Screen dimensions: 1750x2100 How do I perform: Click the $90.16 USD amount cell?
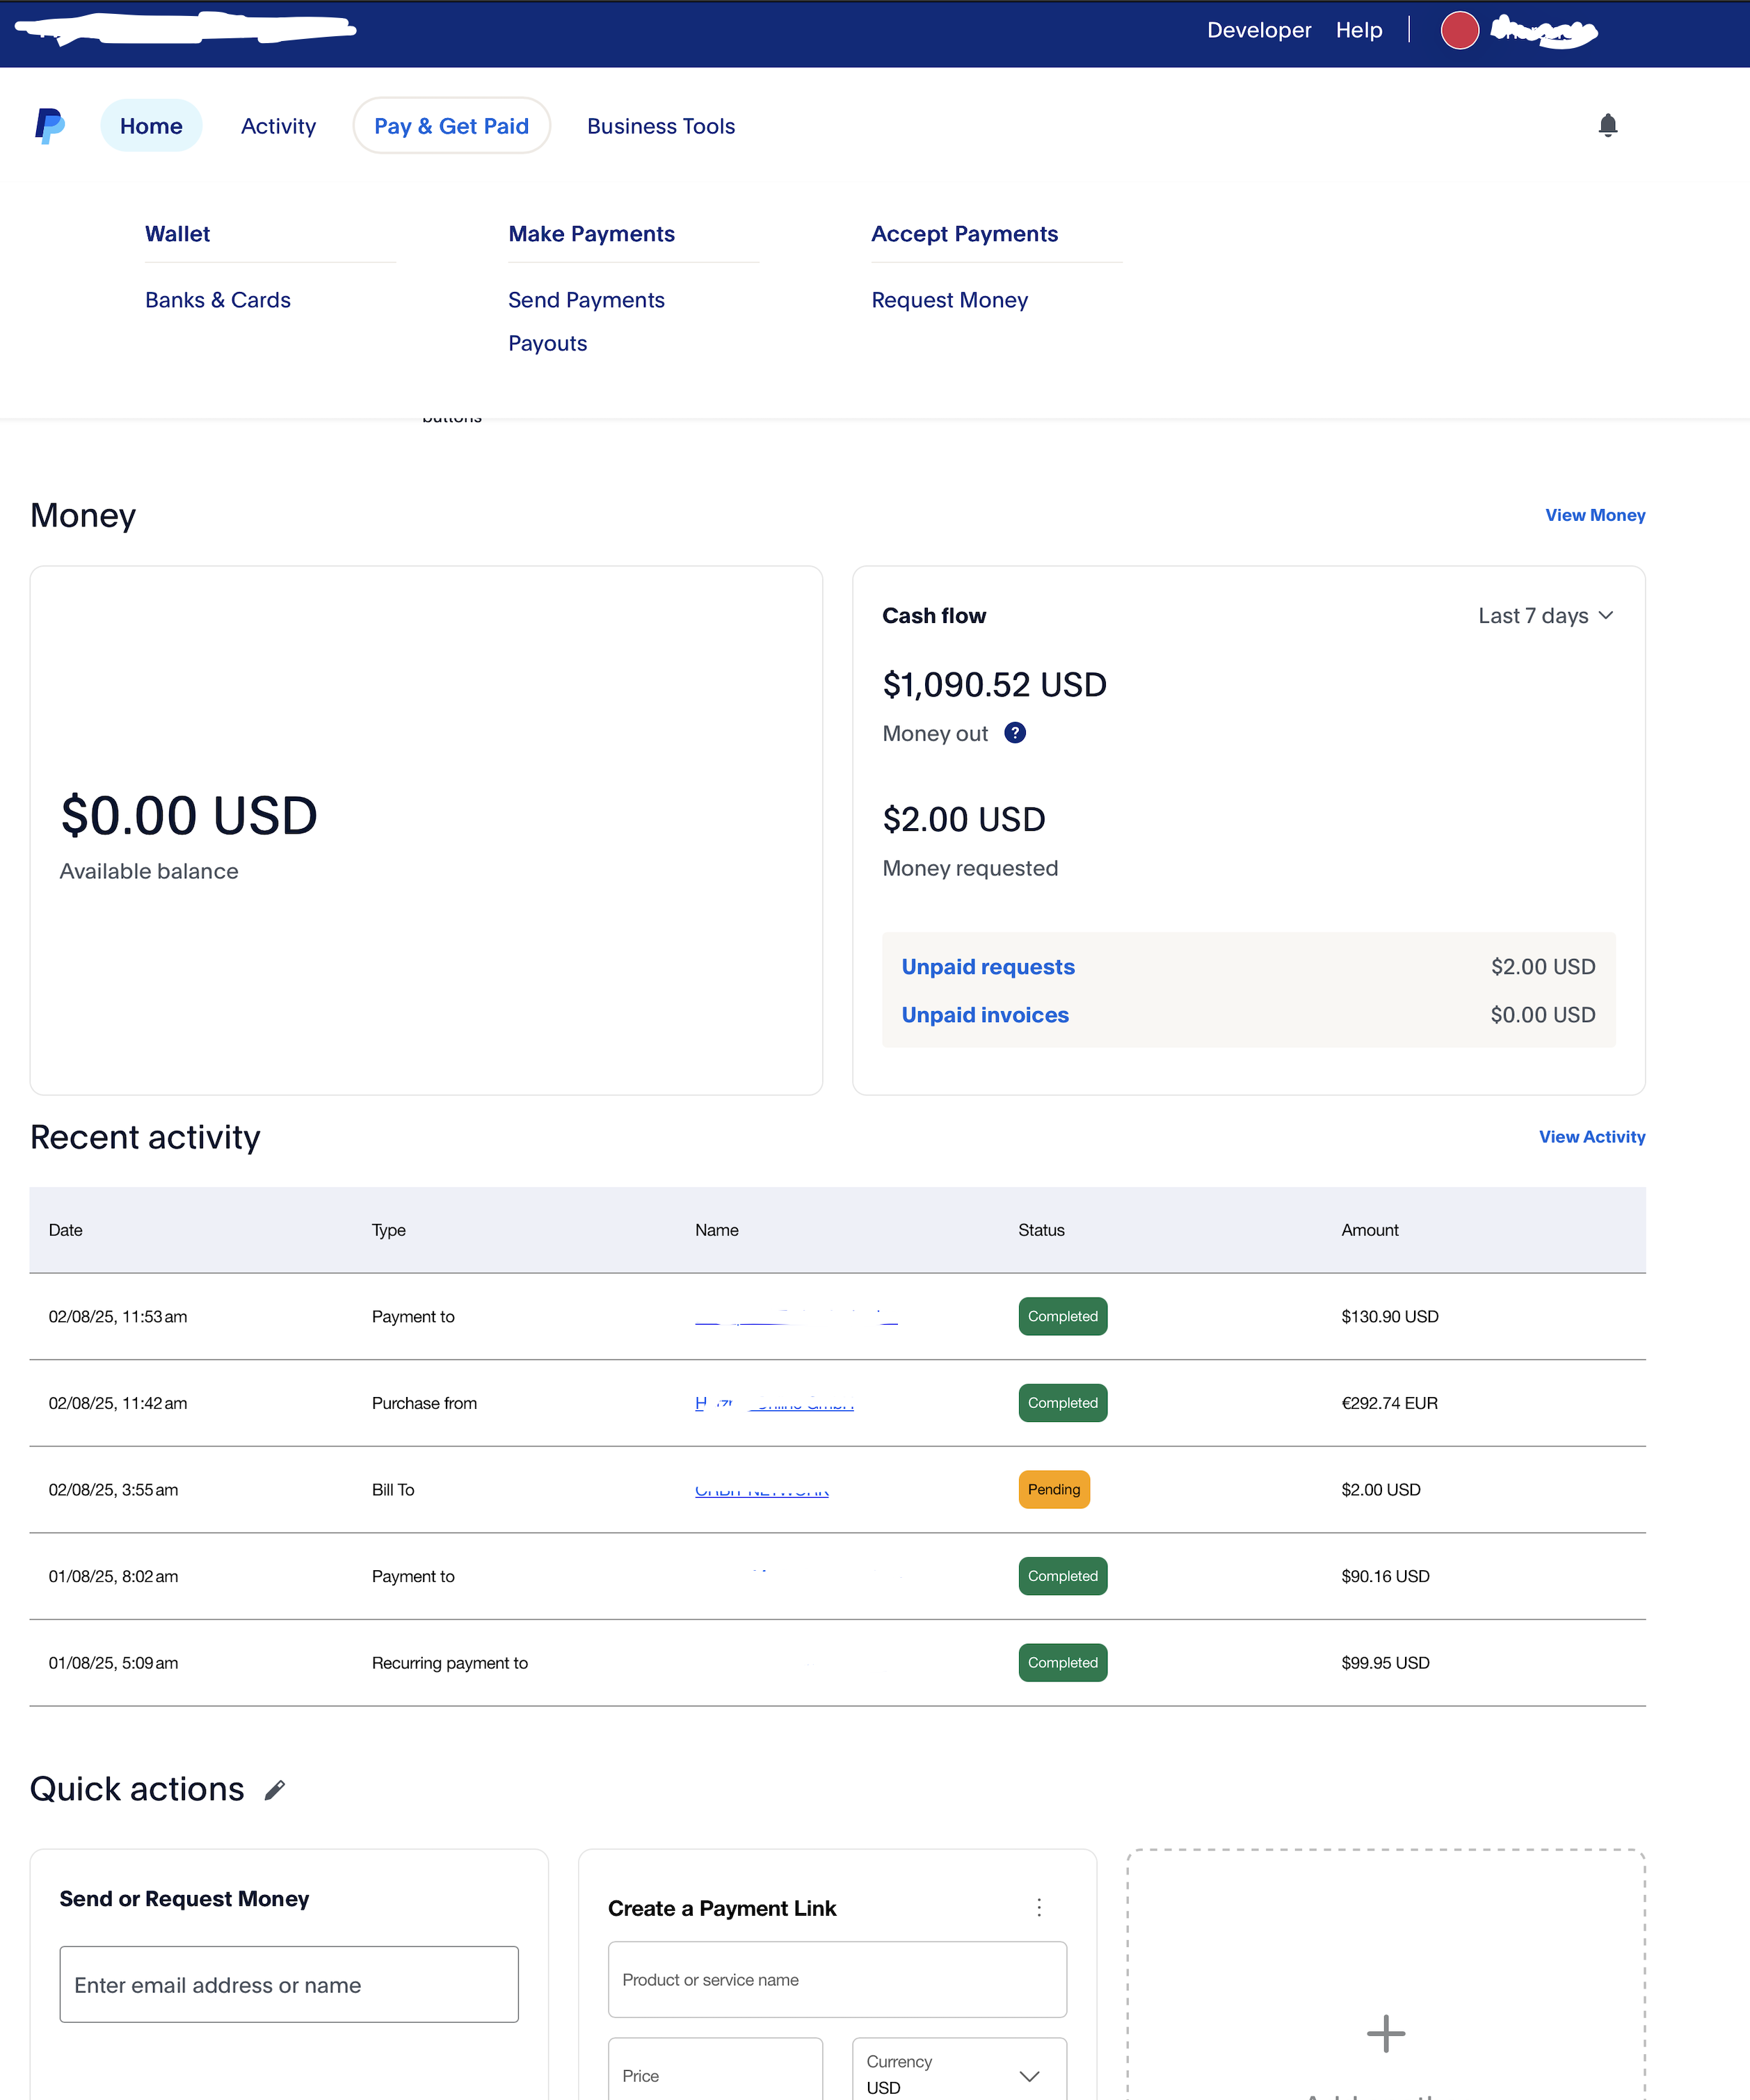(1385, 1577)
